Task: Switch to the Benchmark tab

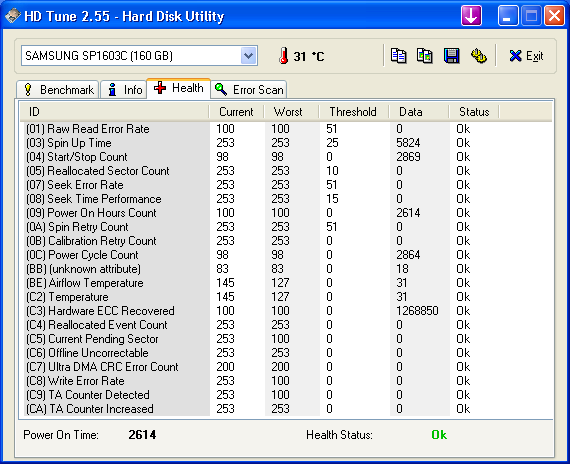Action: click(58, 89)
